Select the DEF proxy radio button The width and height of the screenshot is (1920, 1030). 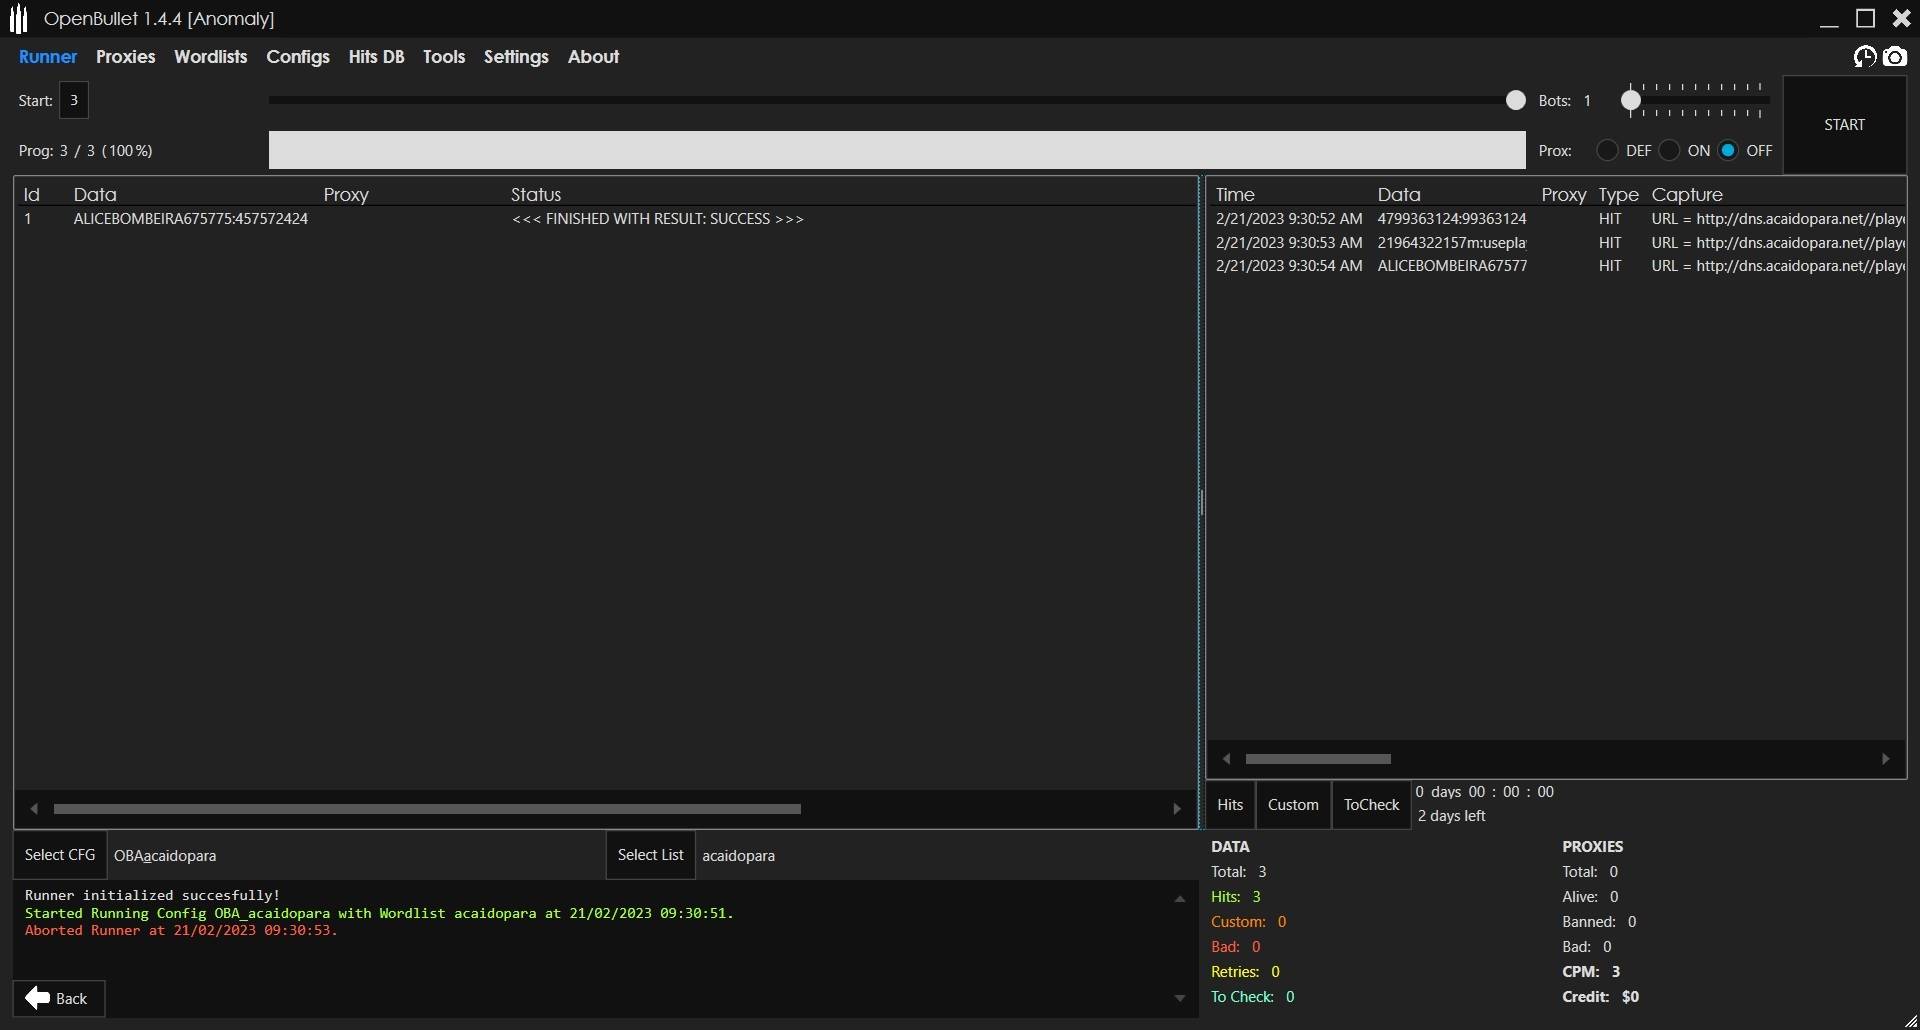click(1607, 151)
